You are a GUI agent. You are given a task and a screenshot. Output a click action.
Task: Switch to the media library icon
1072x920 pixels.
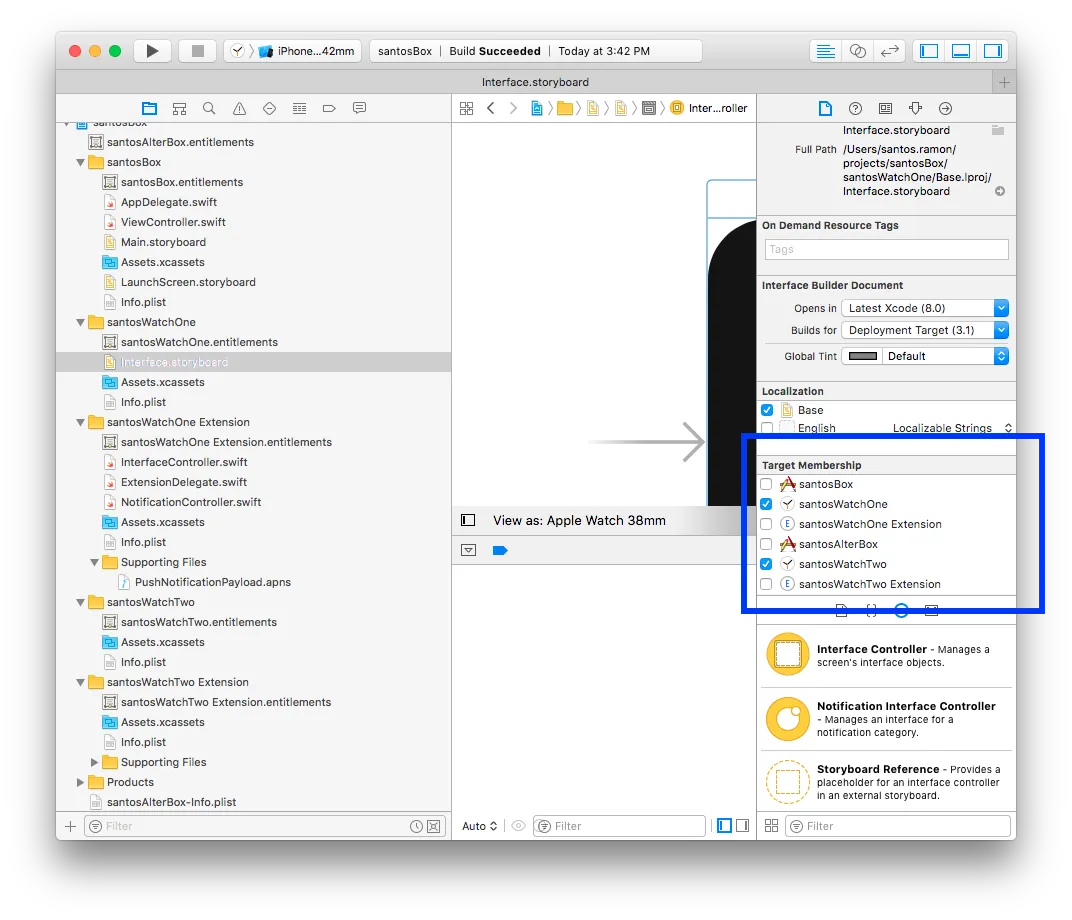(931, 610)
